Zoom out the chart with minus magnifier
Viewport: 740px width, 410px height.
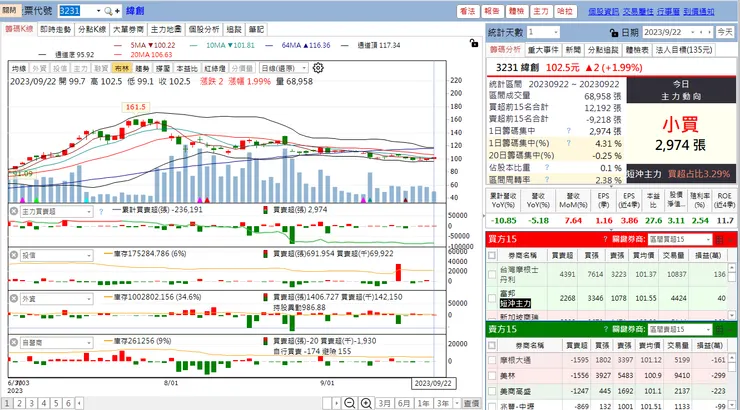(350, 403)
